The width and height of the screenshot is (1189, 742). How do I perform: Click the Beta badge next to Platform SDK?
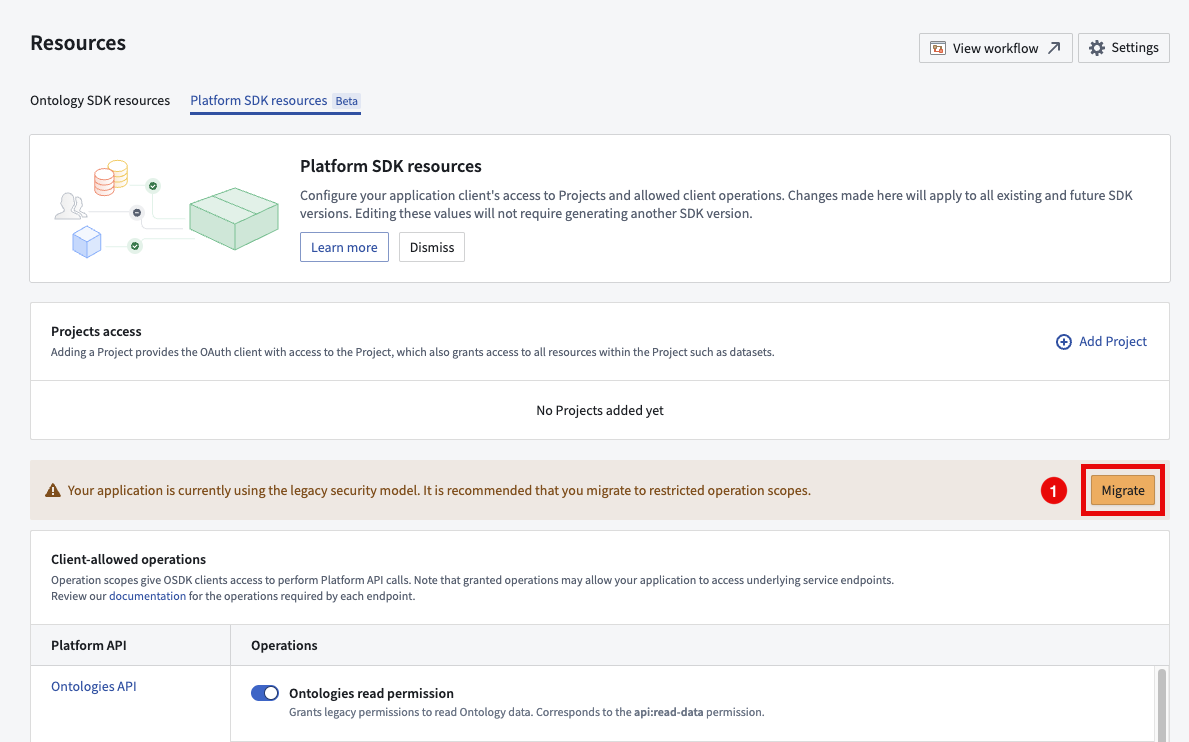coord(346,100)
